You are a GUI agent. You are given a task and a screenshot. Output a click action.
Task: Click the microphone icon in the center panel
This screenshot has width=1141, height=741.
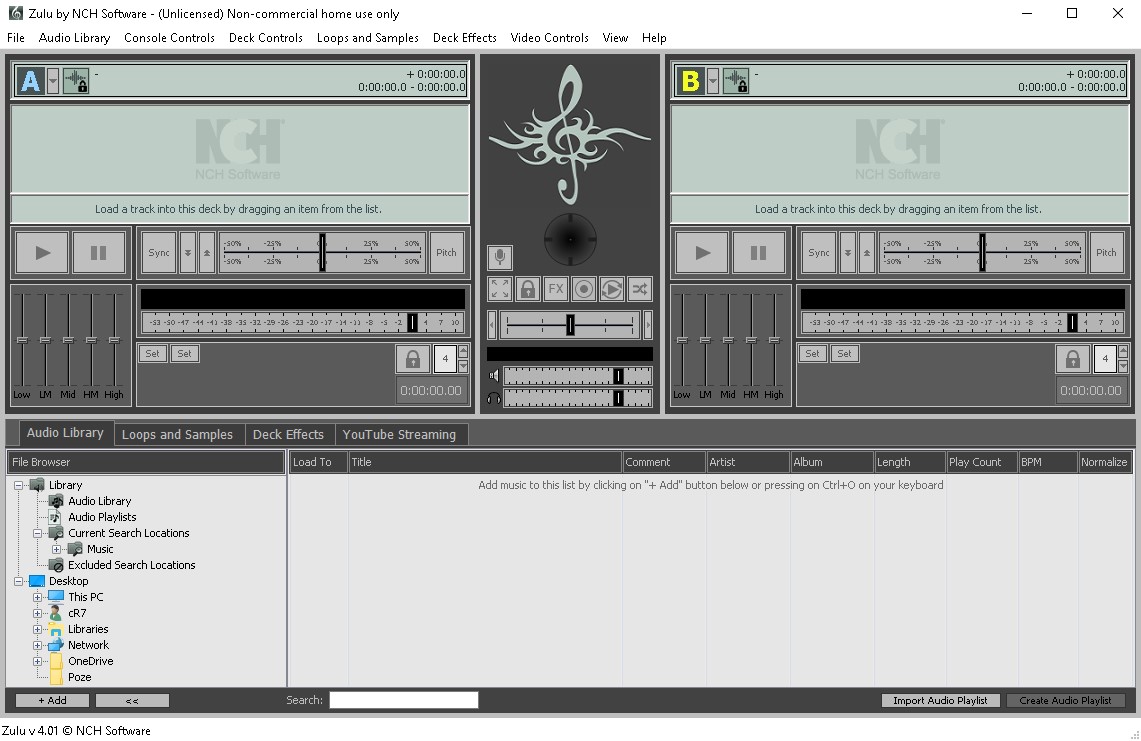click(x=498, y=257)
